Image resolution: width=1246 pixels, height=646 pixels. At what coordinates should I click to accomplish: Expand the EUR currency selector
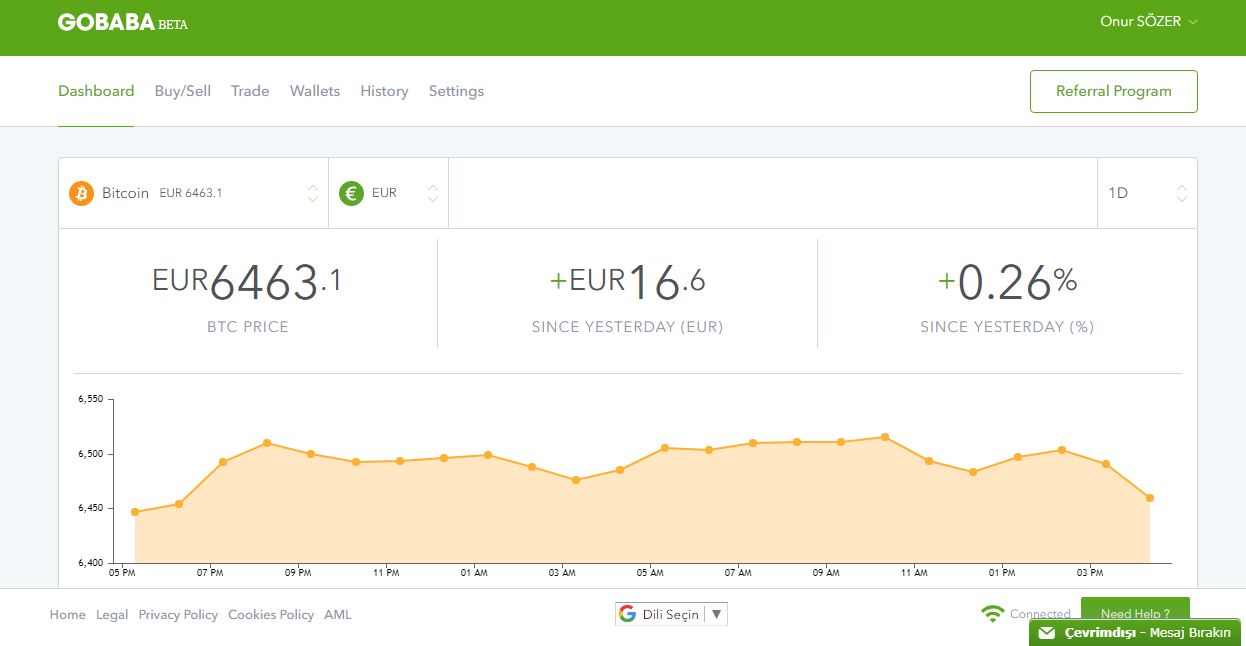(x=388, y=193)
